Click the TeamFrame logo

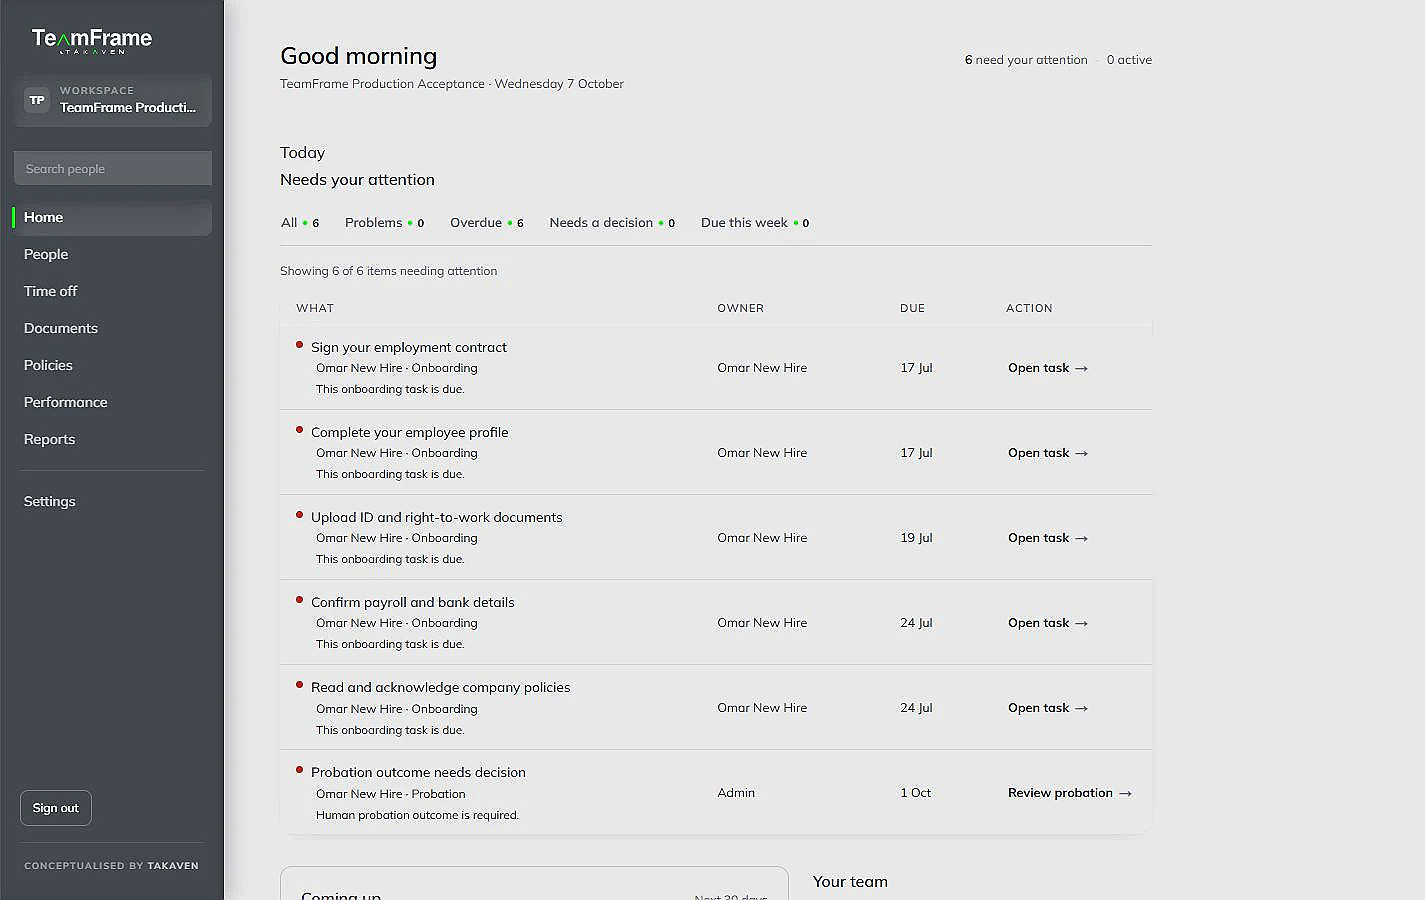[x=92, y=40]
